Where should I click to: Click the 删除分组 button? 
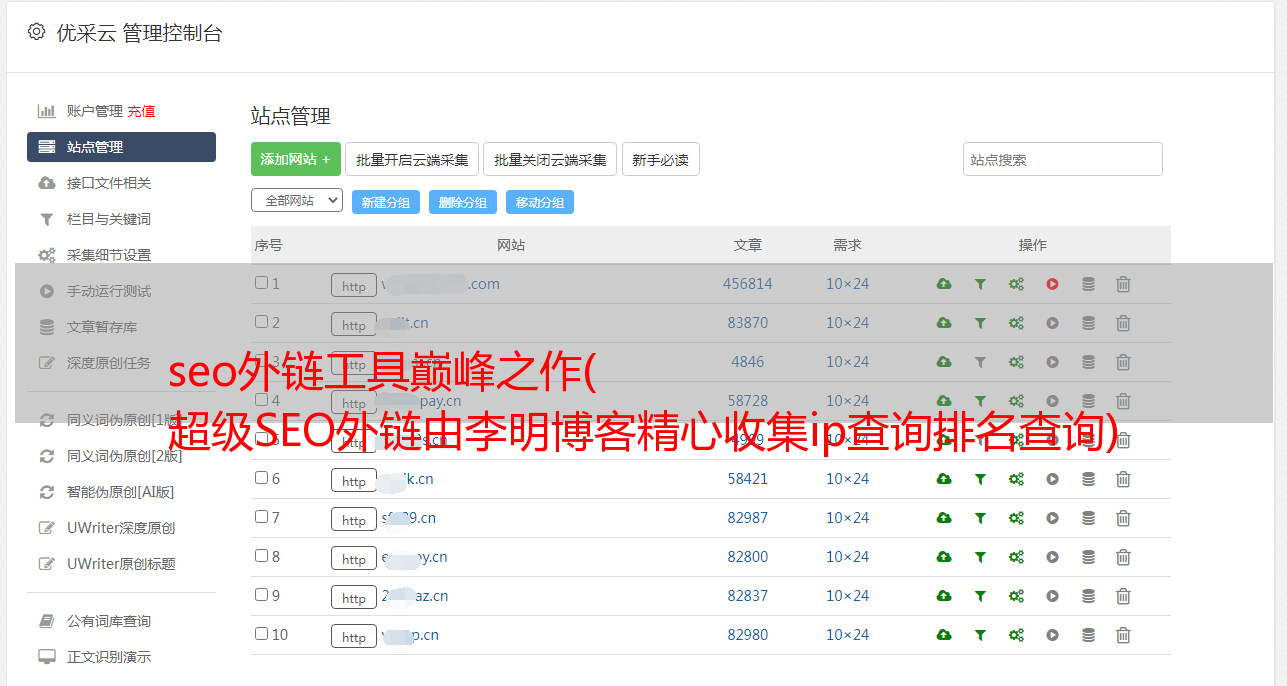point(463,202)
